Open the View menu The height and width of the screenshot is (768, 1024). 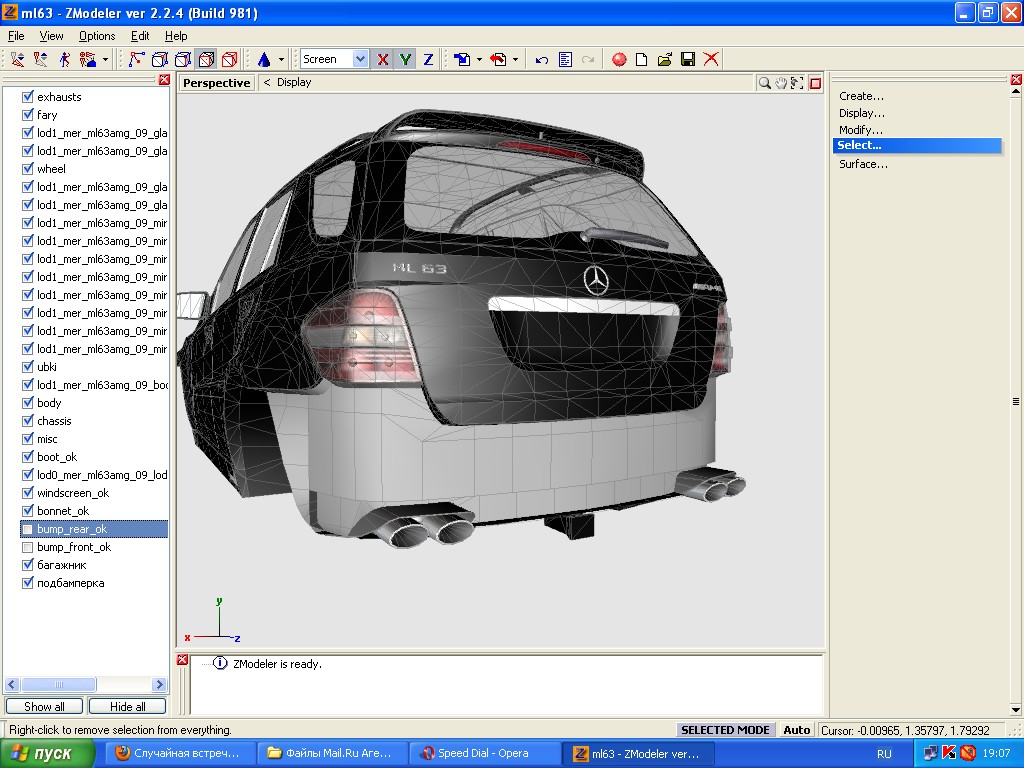[51, 36]
